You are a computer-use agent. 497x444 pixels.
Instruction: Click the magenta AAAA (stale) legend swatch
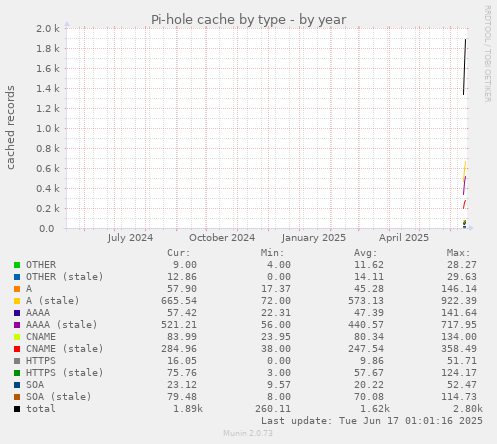[17, 325]
